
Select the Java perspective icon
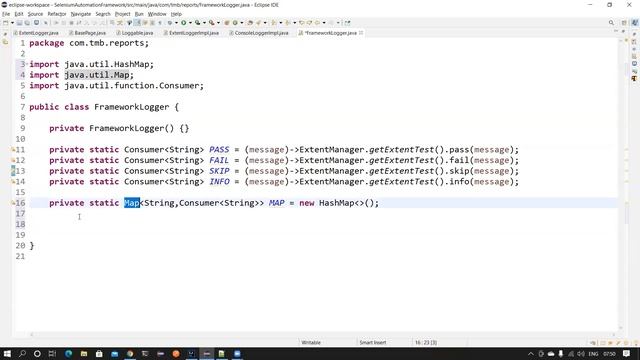click(x=634, y=23)
